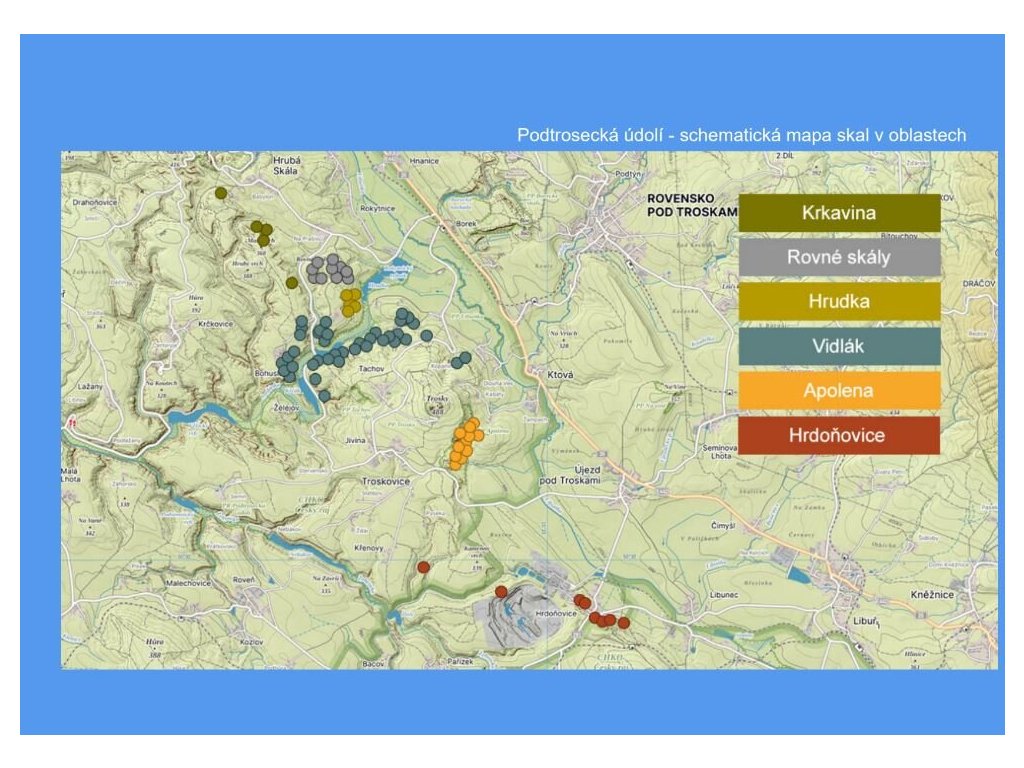The width and height of the screenshot is (1024, 768).
Task: Click the lone Vidlák marker east of the main chain
Action: point(426,336)
